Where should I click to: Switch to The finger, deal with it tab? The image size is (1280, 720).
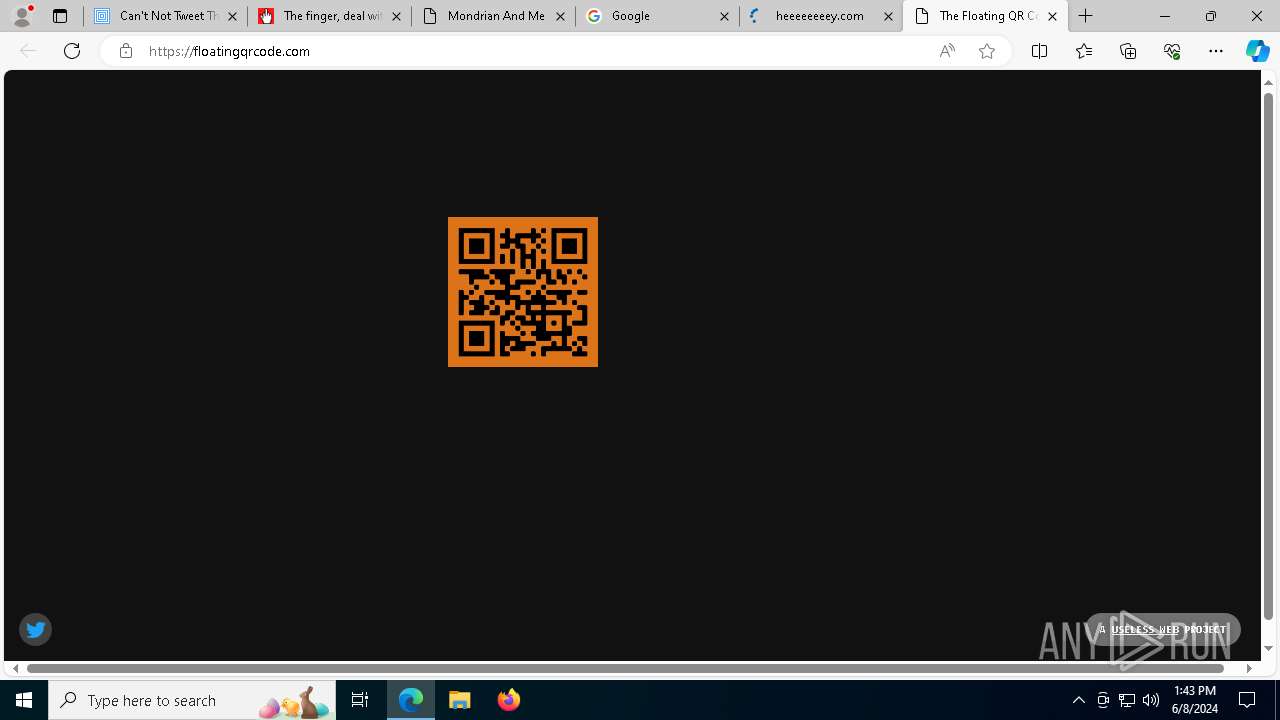[330, 16]
